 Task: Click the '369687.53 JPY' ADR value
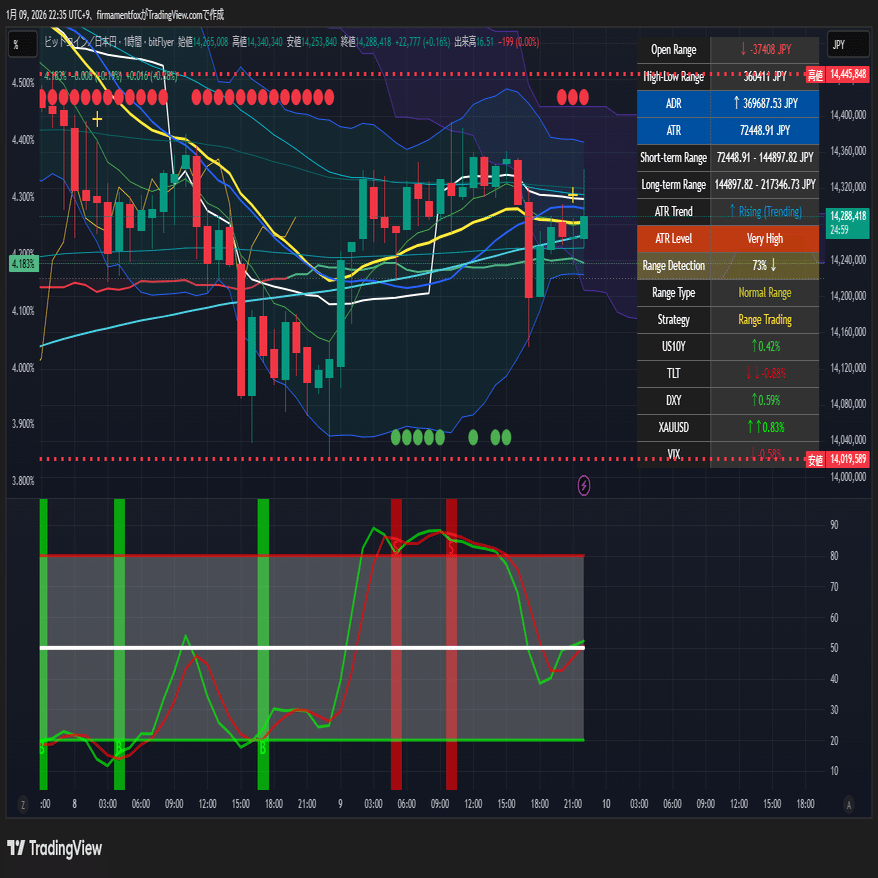(765, 104)
